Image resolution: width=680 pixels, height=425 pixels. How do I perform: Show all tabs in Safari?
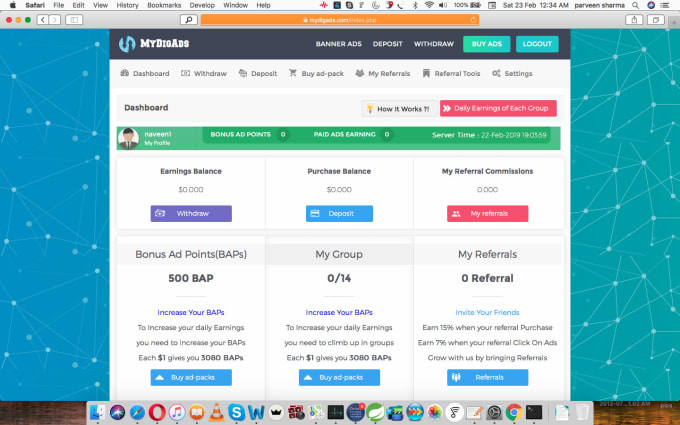coord(656,20)
